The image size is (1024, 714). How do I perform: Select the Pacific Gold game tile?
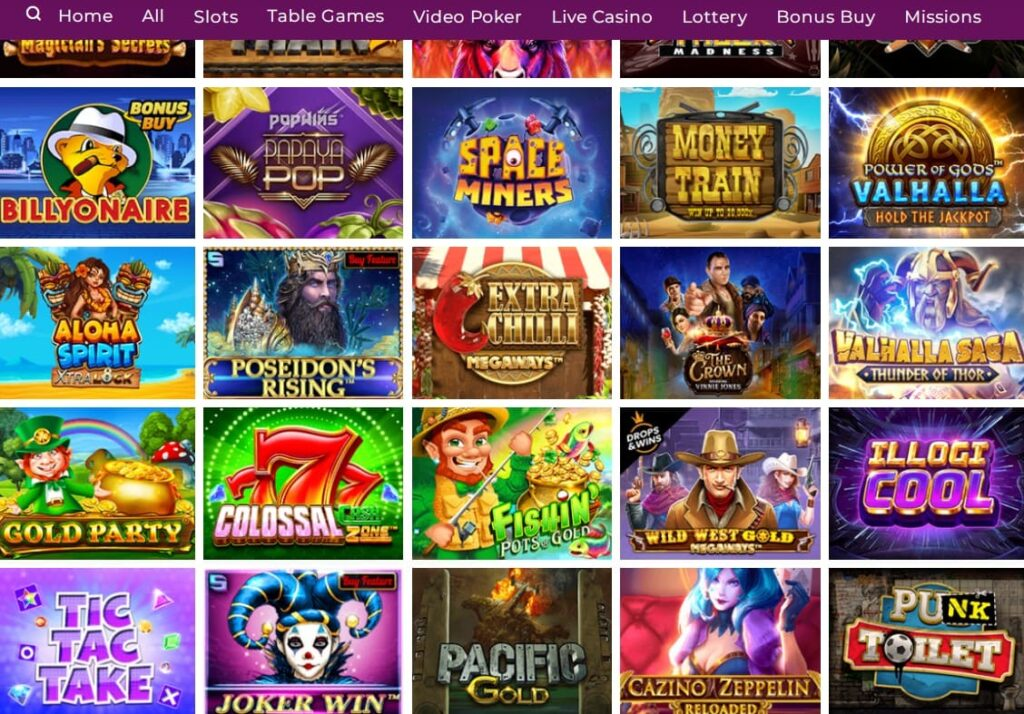pyautogui.click(x=512, y=641)
